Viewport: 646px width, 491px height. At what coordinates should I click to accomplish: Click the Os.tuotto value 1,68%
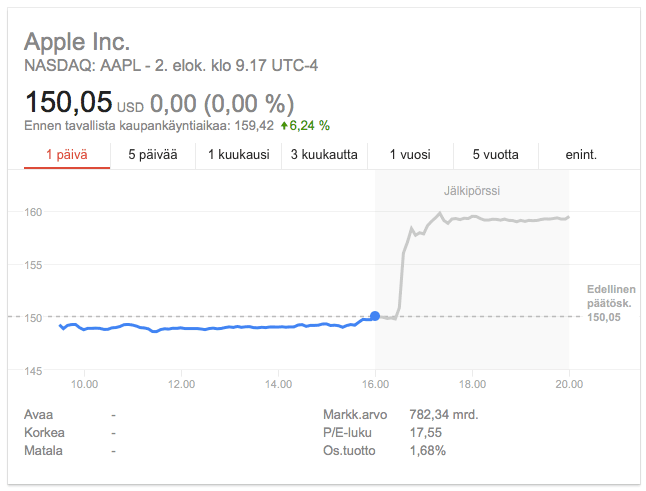coord(430,451)
